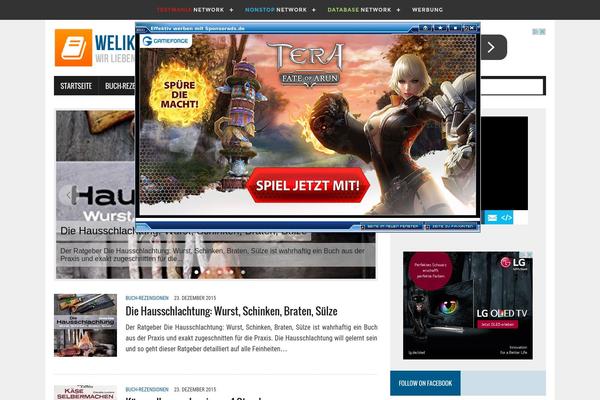Select the second slider pagination dot
The height and width of the screenshot is (400, 600).
coord(208,272)
